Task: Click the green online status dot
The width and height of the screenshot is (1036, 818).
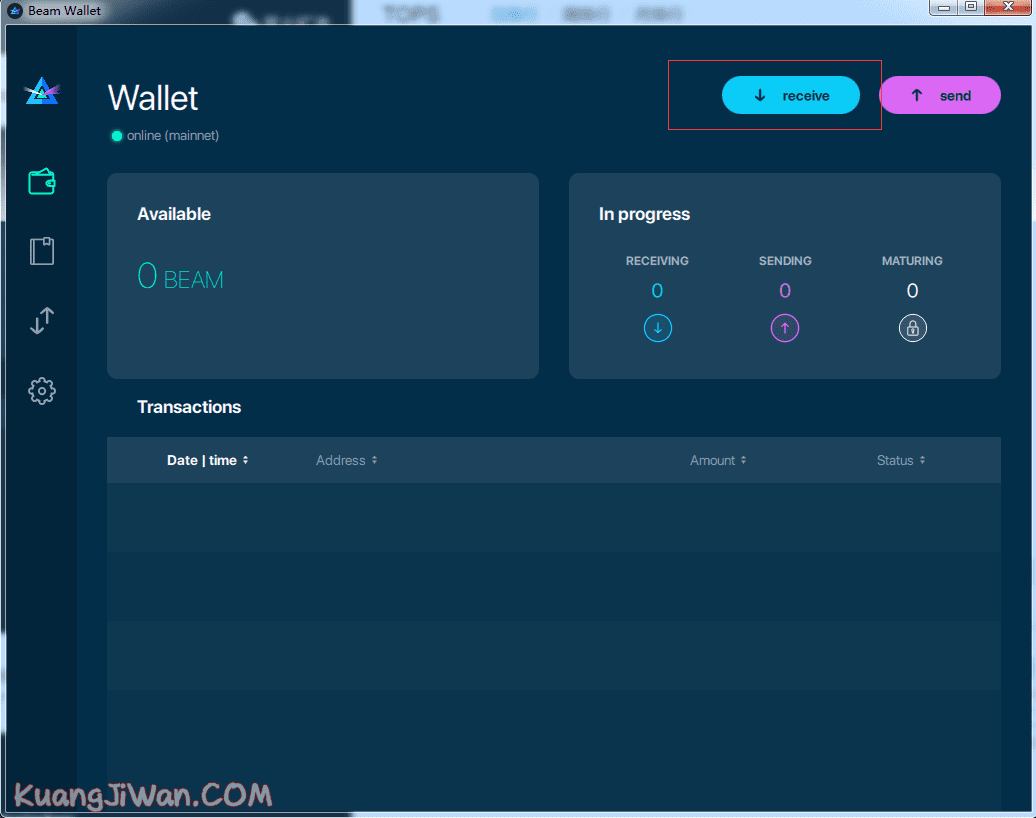Action: click(117, 135)
